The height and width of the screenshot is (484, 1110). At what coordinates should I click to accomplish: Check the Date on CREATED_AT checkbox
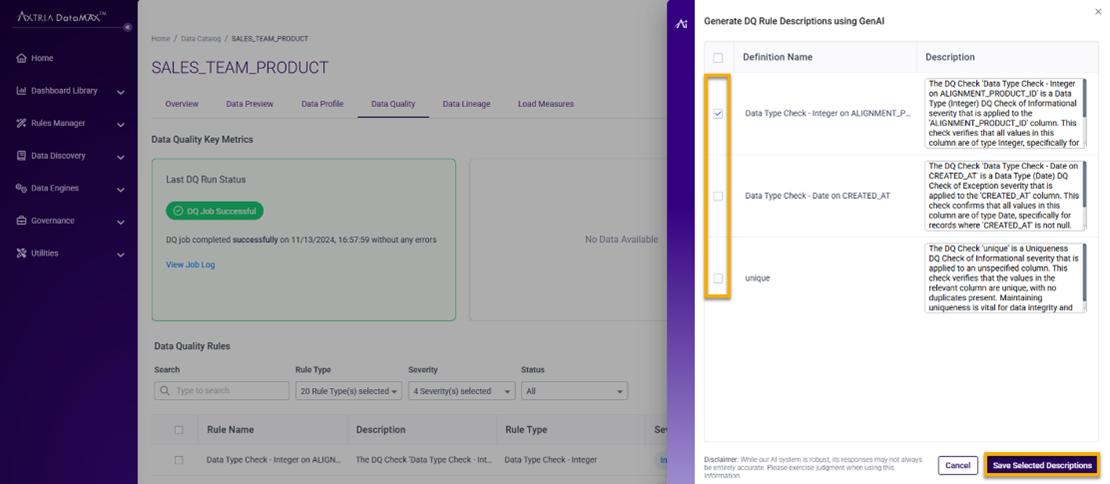[718, 196]
